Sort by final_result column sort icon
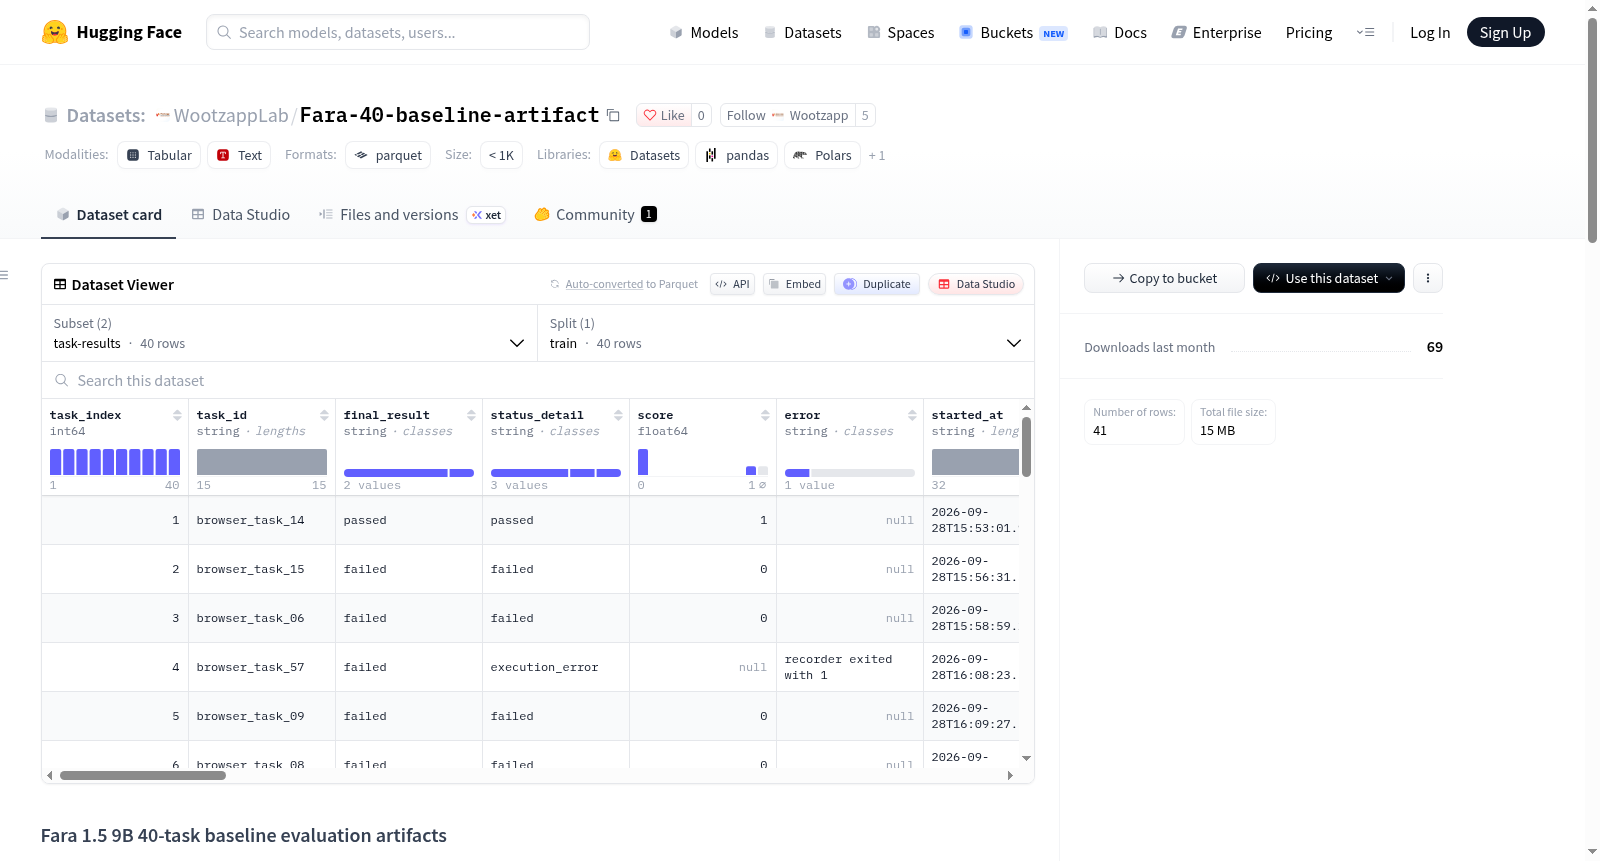Image resolution: width=1600 pixels, height=861 pixels. coord(471,415)
